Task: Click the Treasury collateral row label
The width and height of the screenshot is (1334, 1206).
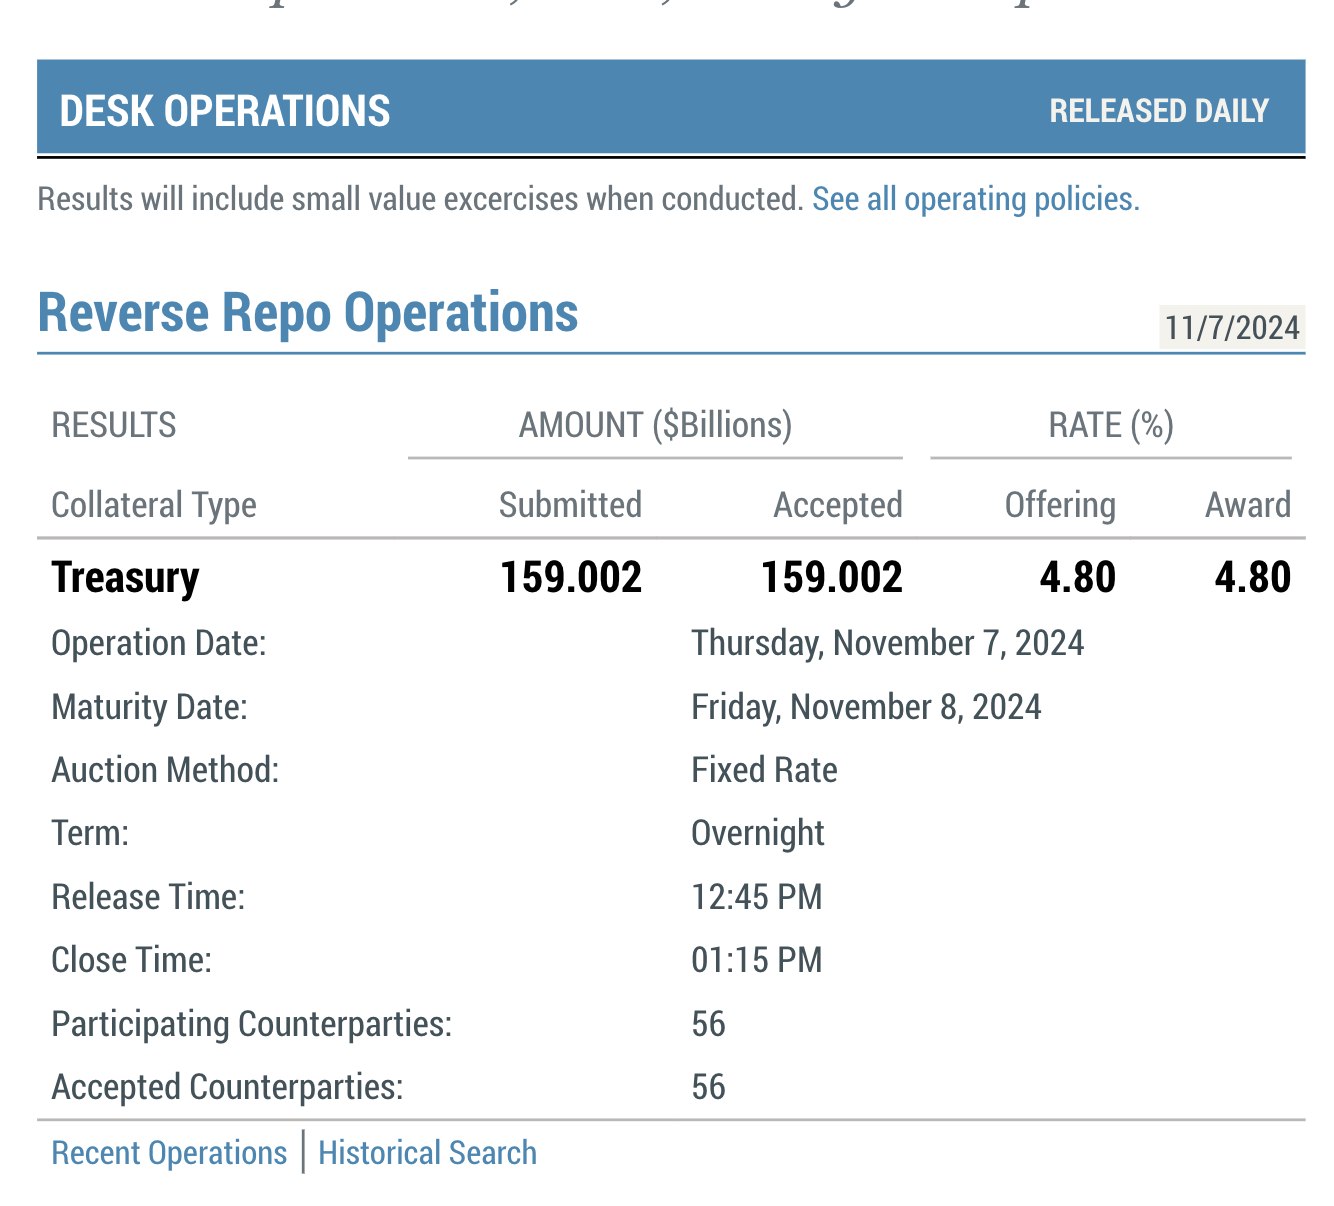Action: click(x=125, y=578)
